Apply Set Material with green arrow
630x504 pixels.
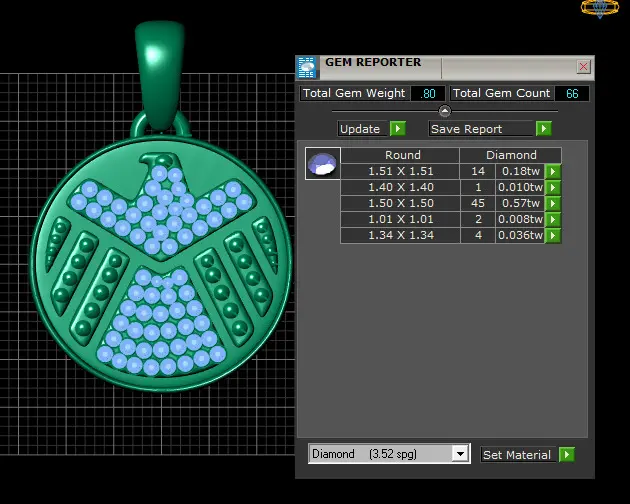567,455
